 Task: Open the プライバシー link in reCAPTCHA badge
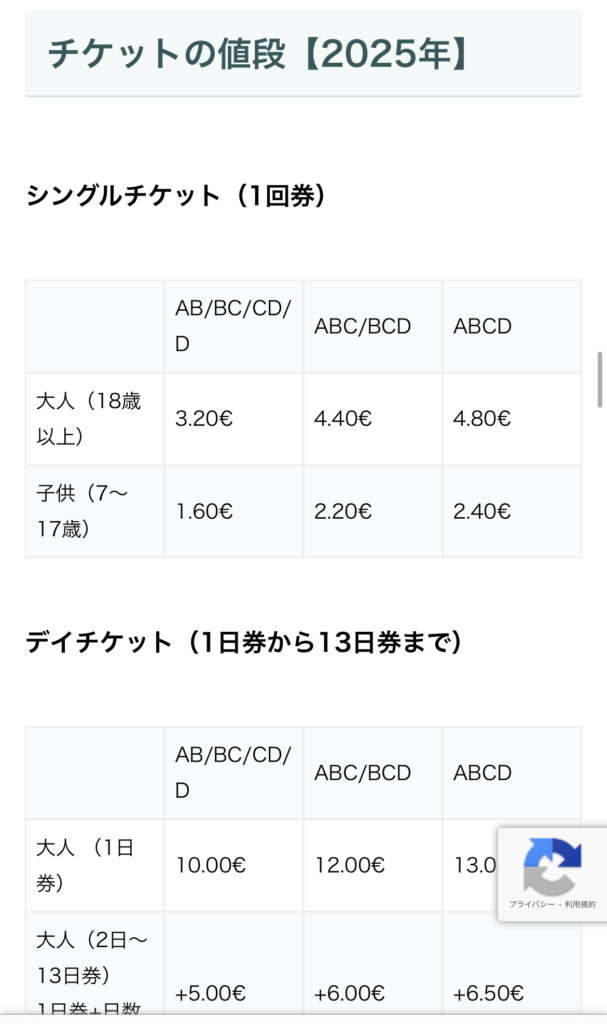click(x=532, y=904)
